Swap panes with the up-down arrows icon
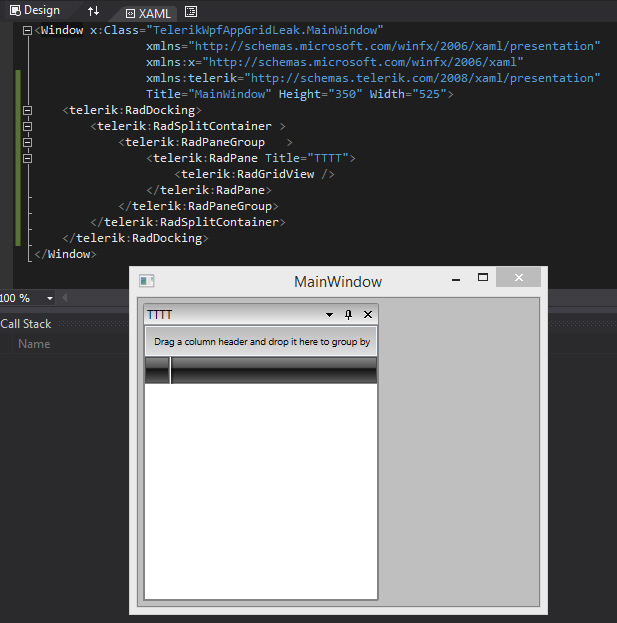Viewport: 617px width, 623px height. pyautogui.click(x=93, y=11)
